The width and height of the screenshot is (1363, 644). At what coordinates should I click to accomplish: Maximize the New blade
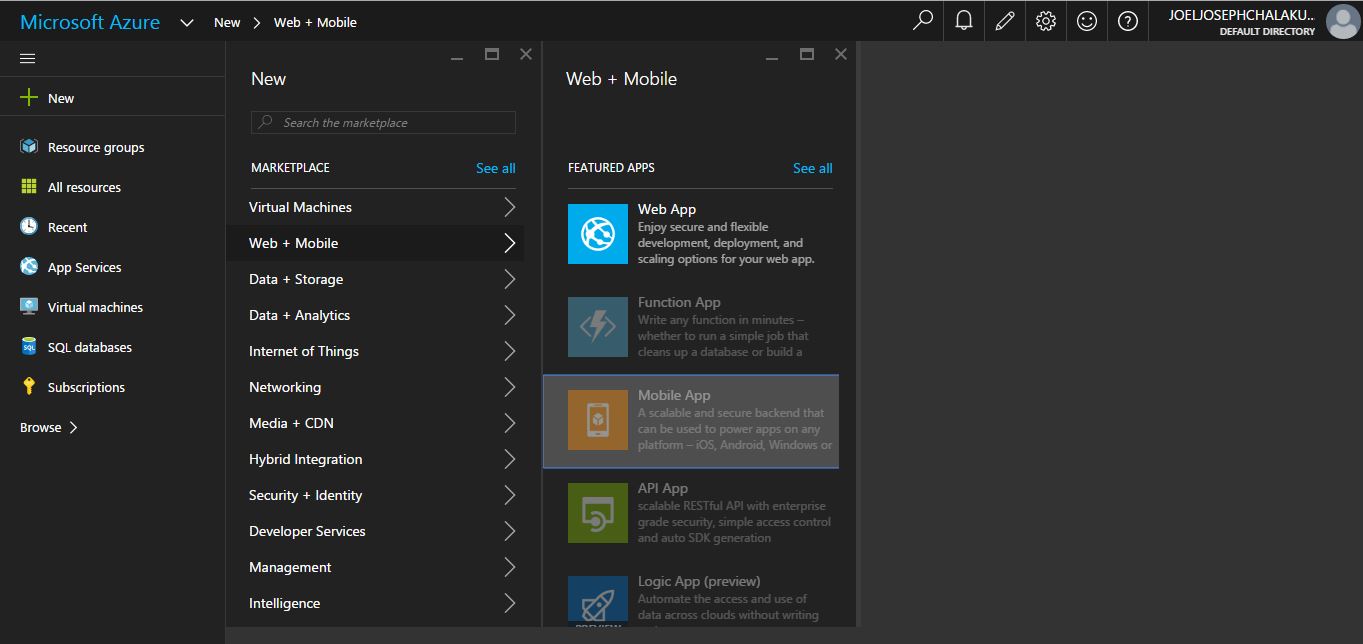[x=492, y=55]
